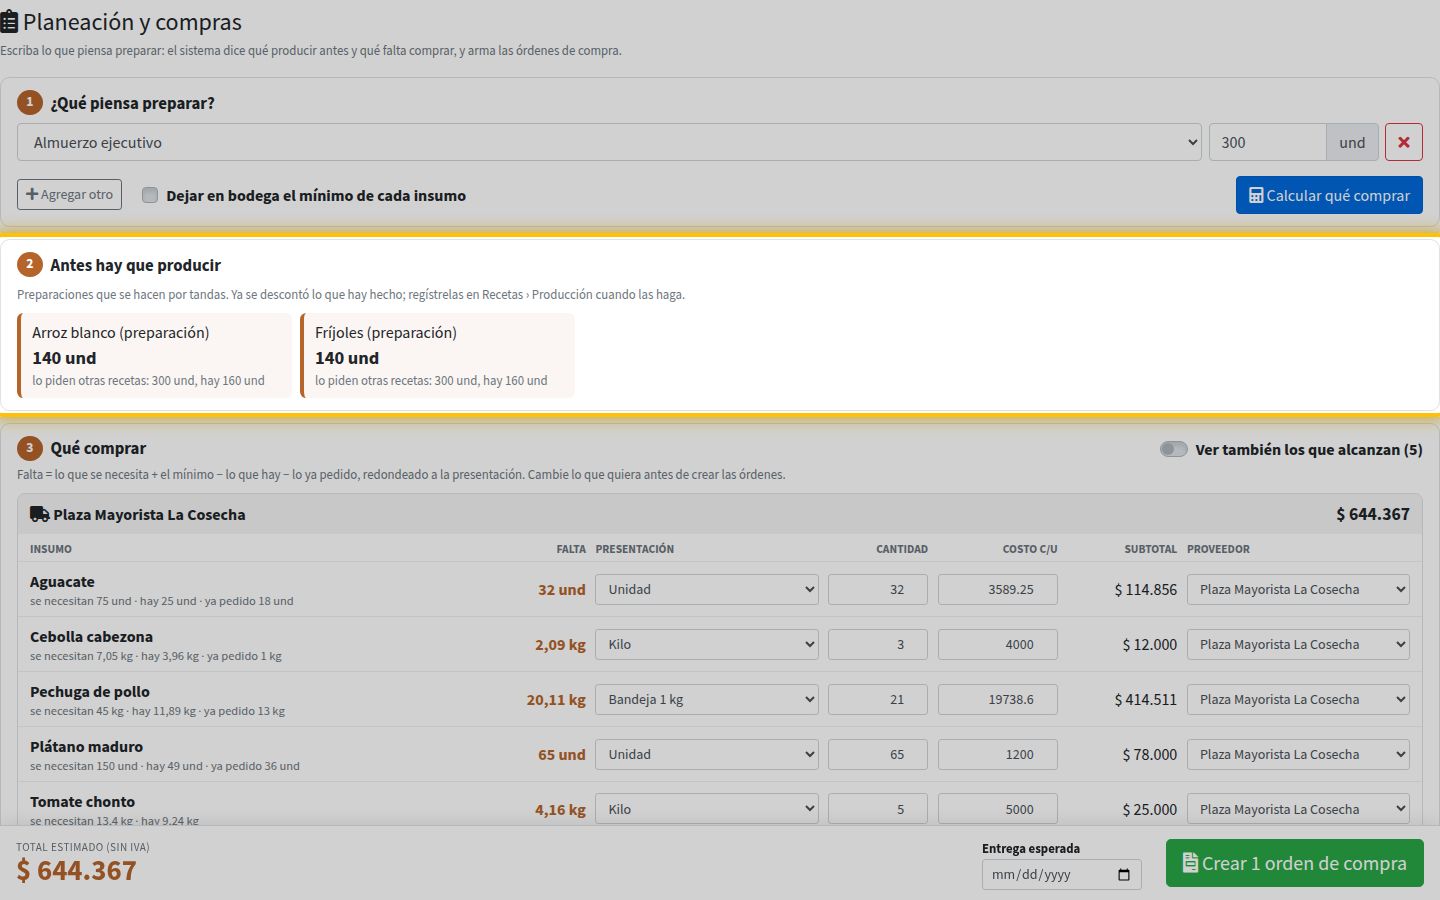Image resolution: width=1440 pixels, height=900 pixels.
Task: Enable Dejar en bodega el mínimo checkbox
Action: tap(150, 195)
